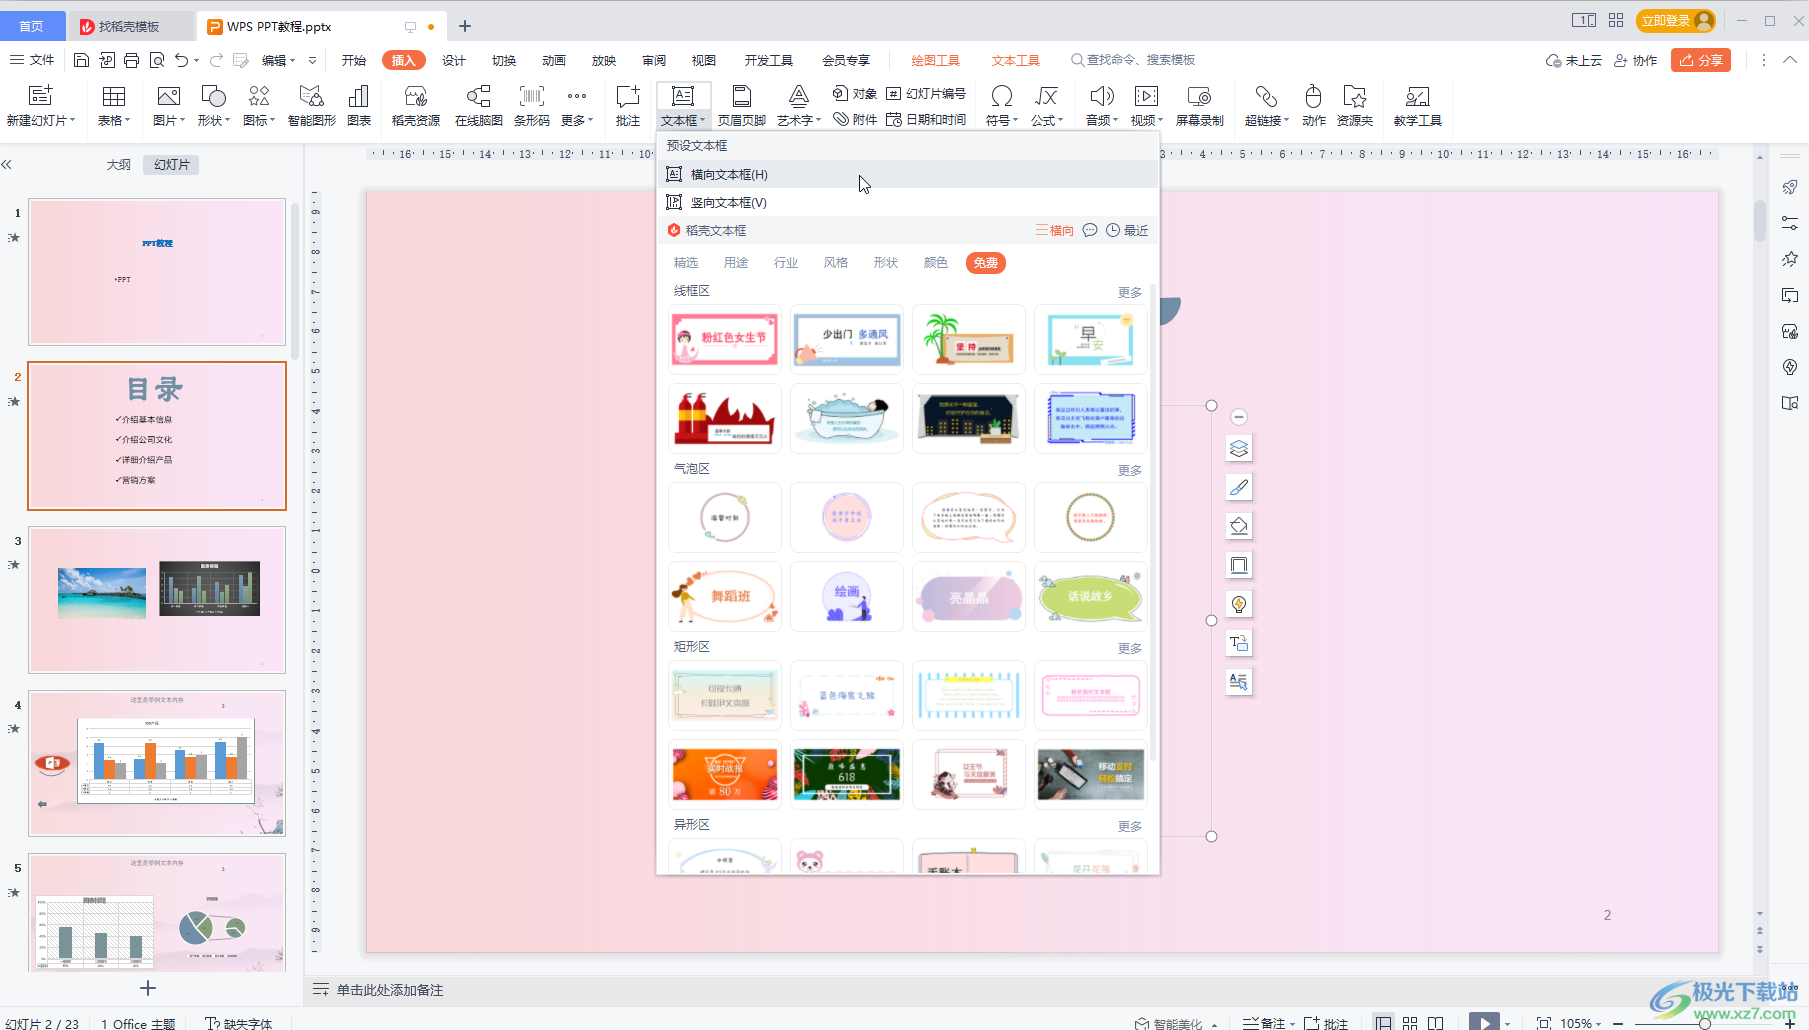Click the Save icon in quick toolbar
The width and height of the screenshot is (1809, 1030).
[81, 60]
